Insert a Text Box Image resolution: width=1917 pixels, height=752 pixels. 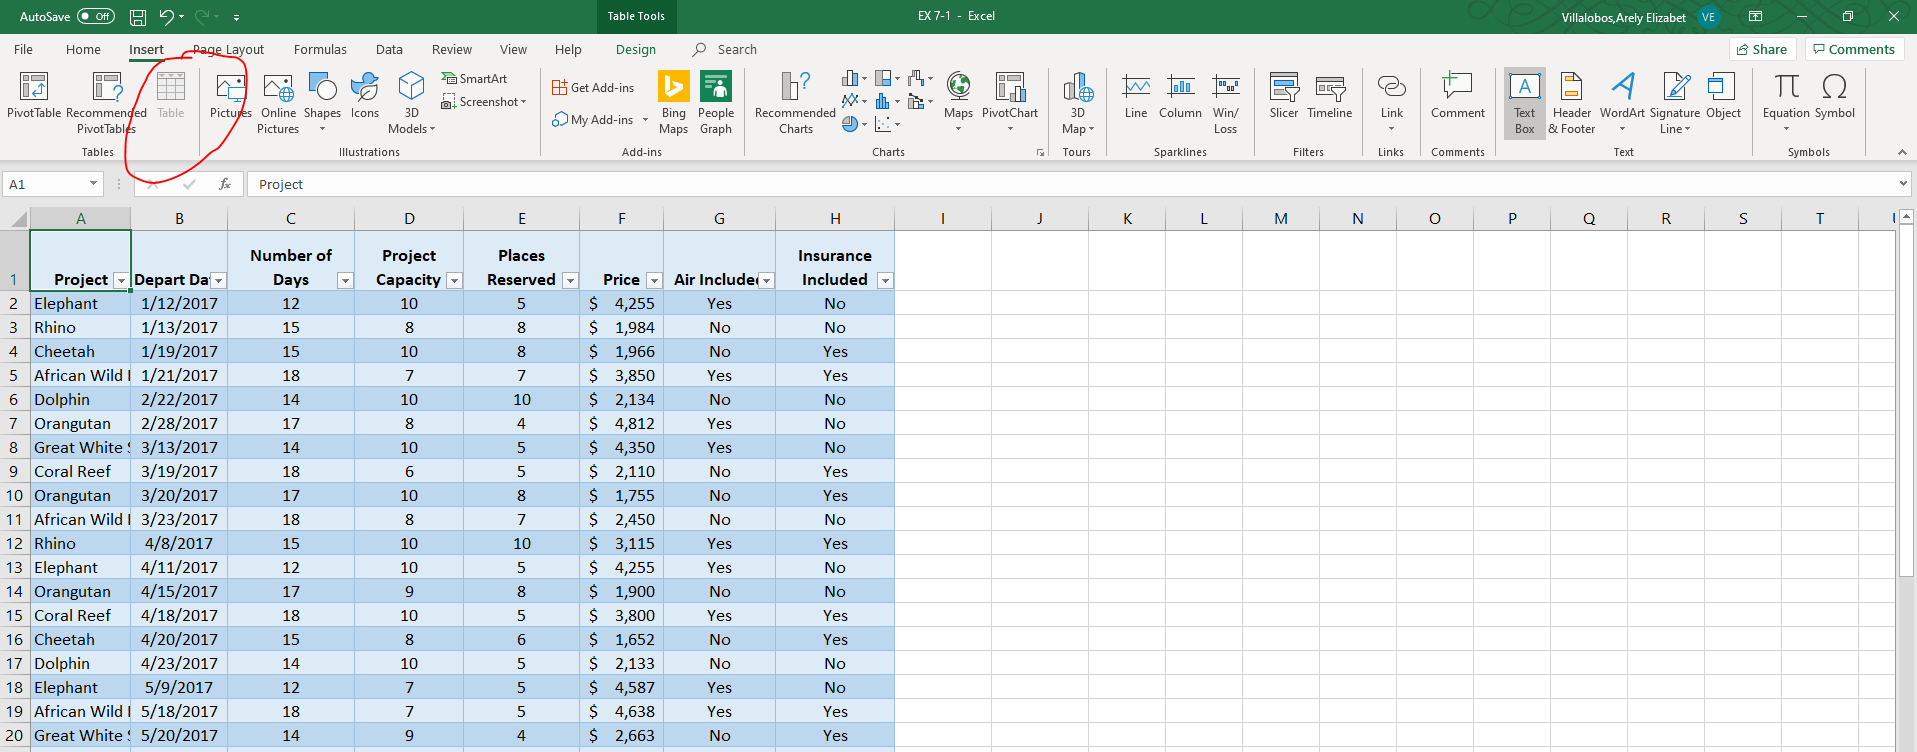1524,101
